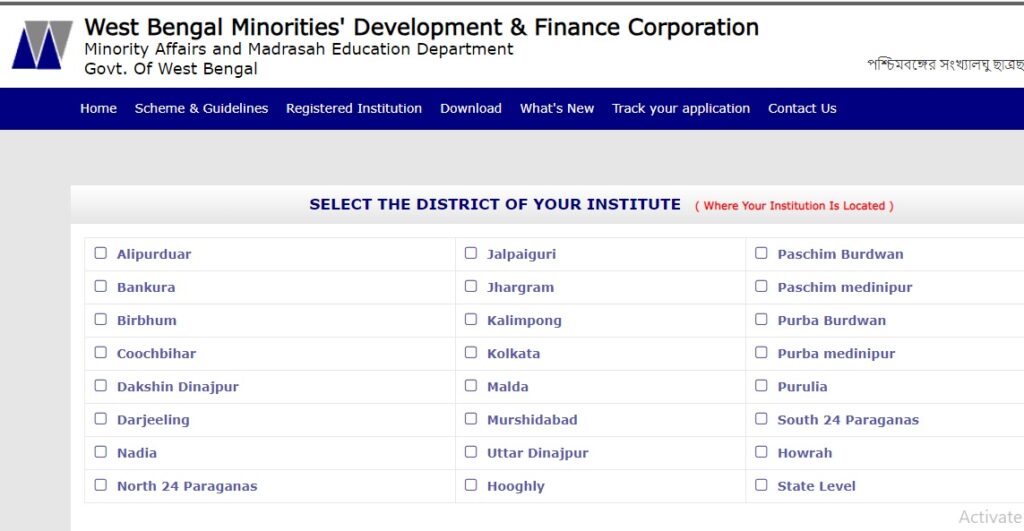Click the WBMDFC logo icon
1024x531 pixels.
pyautogui.click(x=42, y=44)
